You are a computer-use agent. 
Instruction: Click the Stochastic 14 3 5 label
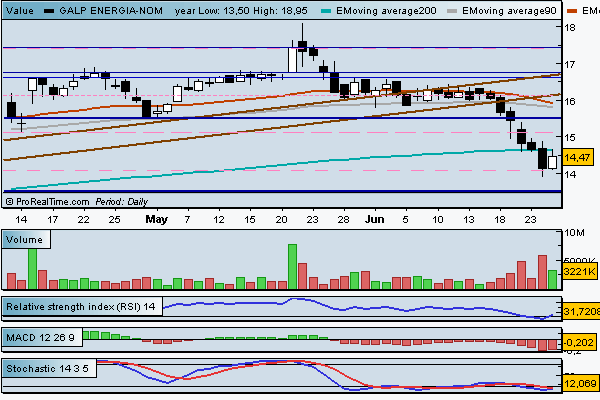[49, 369]
